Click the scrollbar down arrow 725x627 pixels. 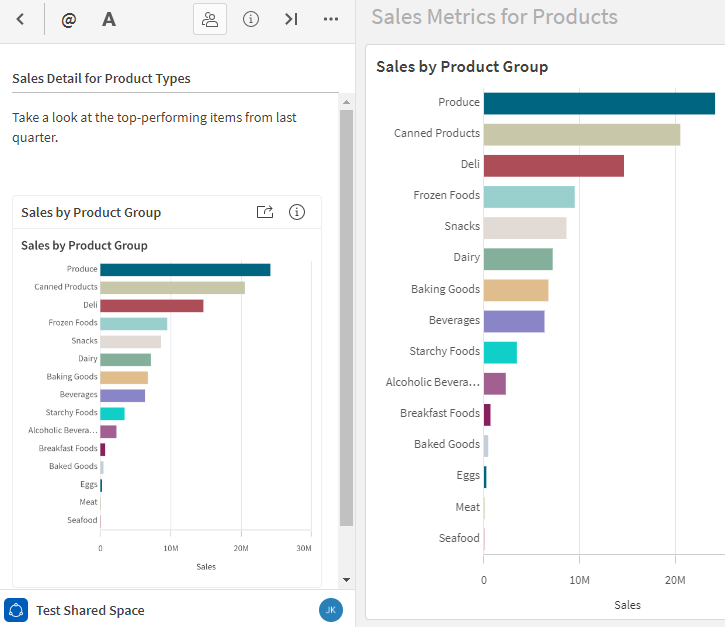point(346,580)
